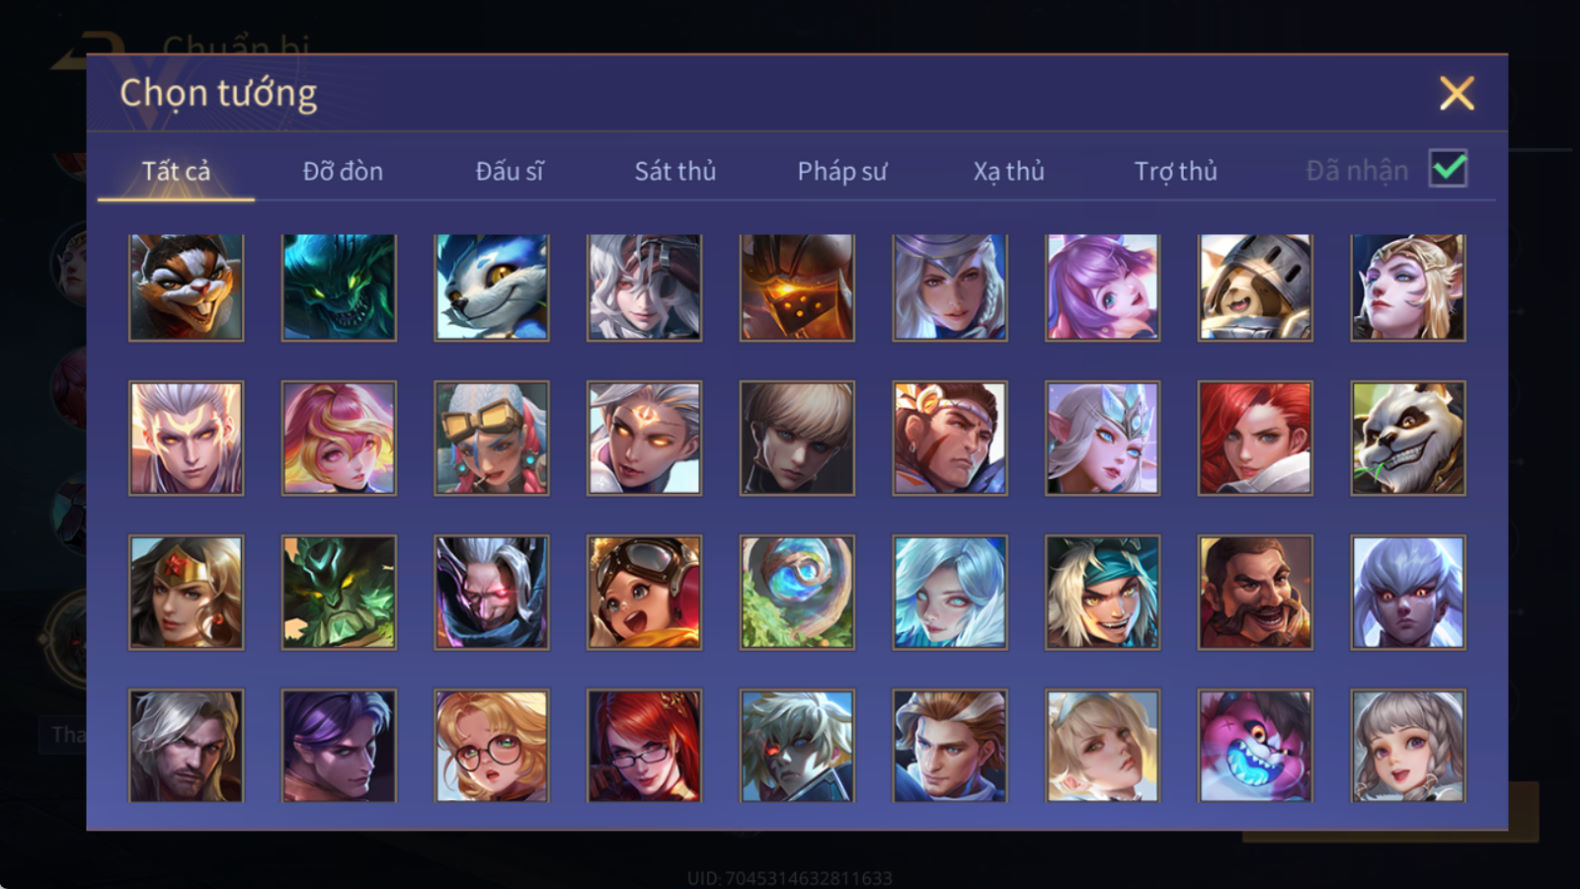Open the Đấu sĩ tab
Image resolution: width=1580 pixels, height=889 pixels.
[509, 171]
